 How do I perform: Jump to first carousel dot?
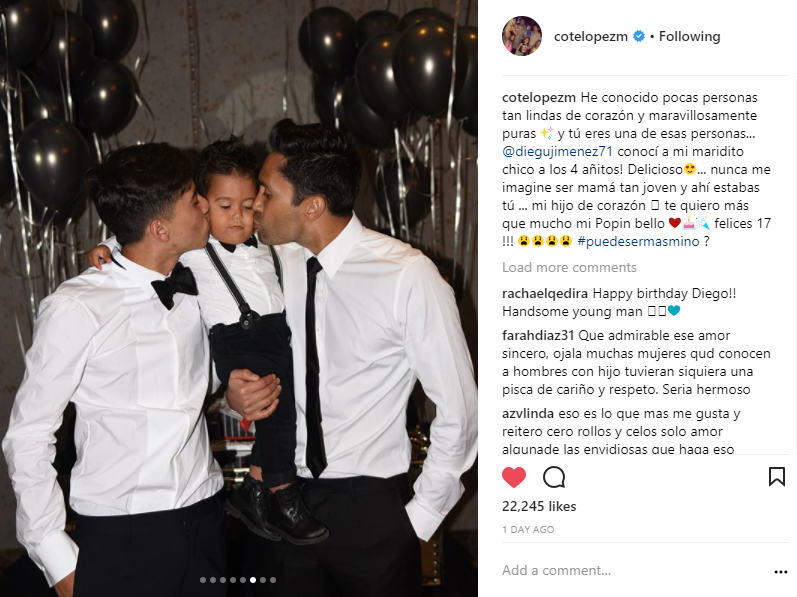203,580
